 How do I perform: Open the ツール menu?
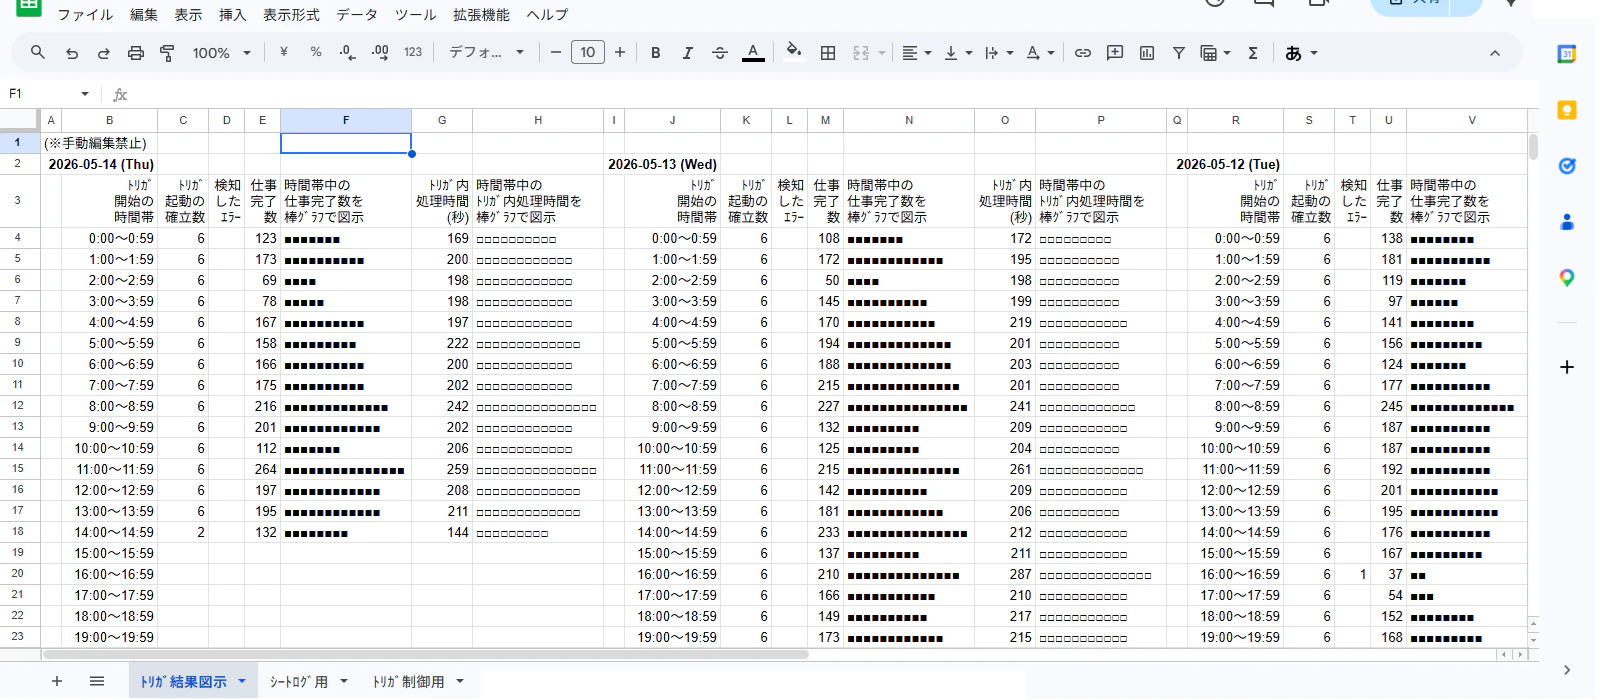point(415,15)
